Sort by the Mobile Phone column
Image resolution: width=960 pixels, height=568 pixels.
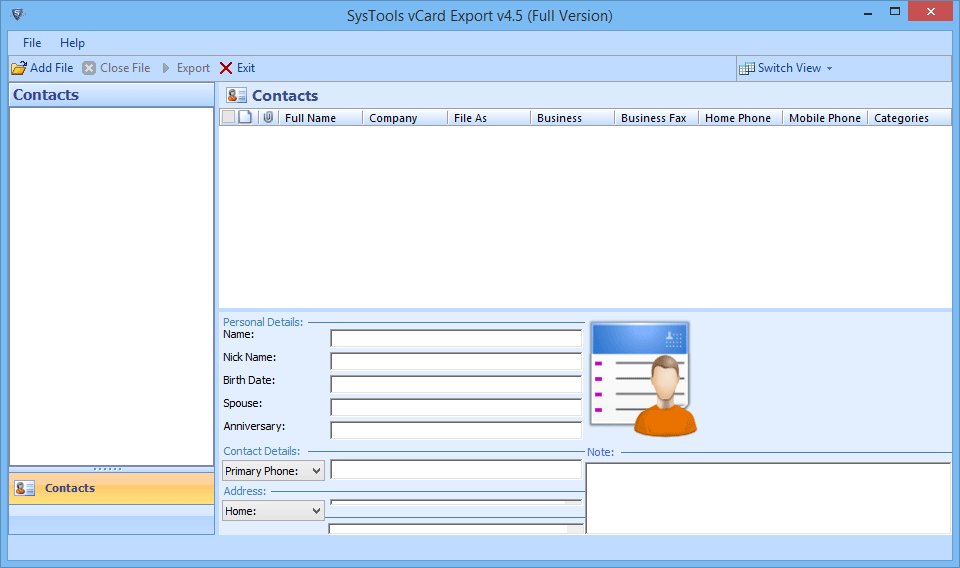(825, 118)
